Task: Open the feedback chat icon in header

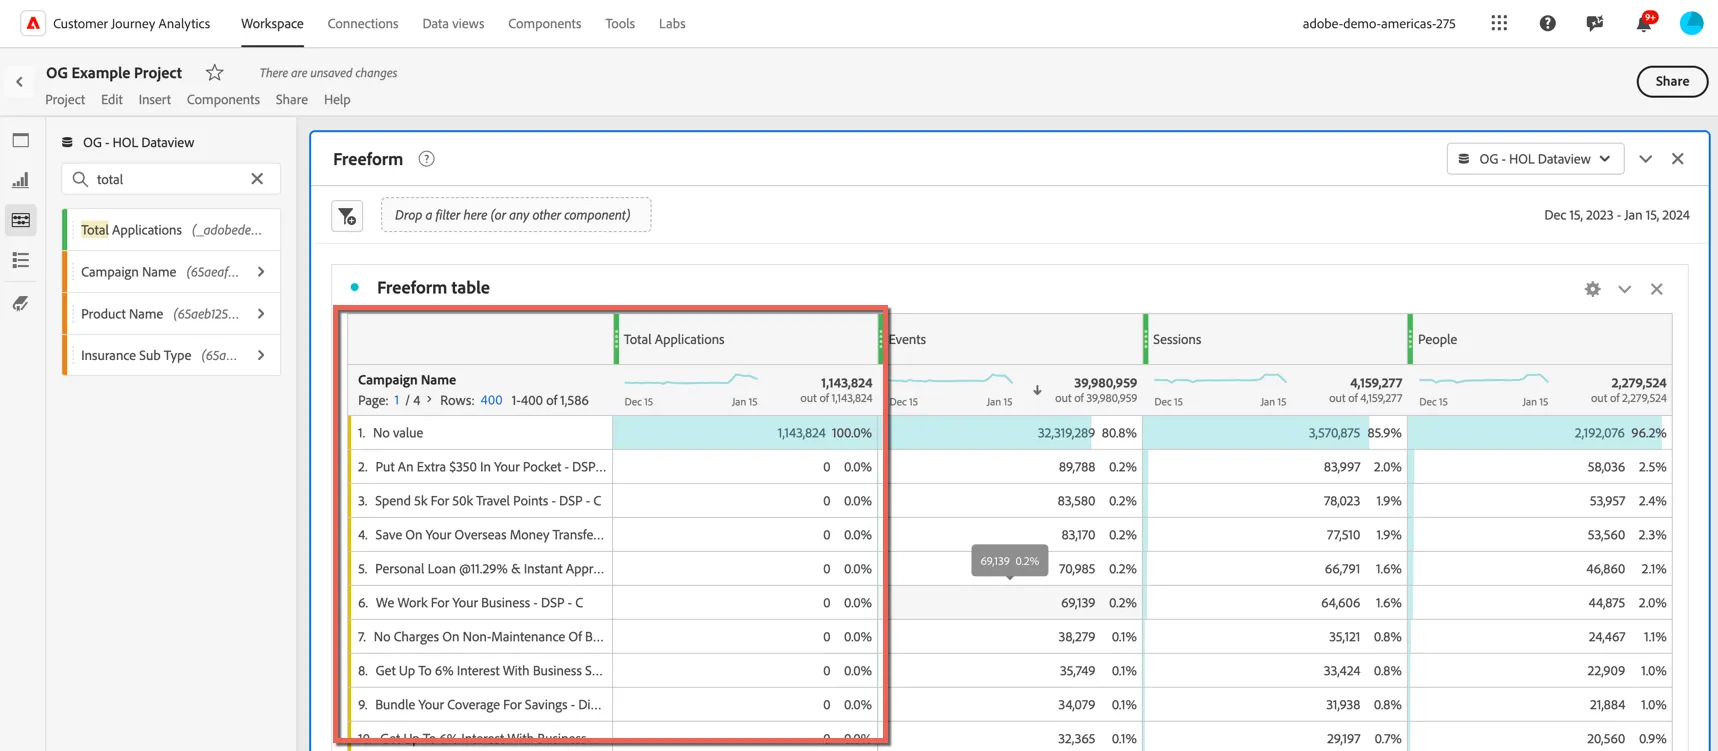Action: tap(1595, 23)
